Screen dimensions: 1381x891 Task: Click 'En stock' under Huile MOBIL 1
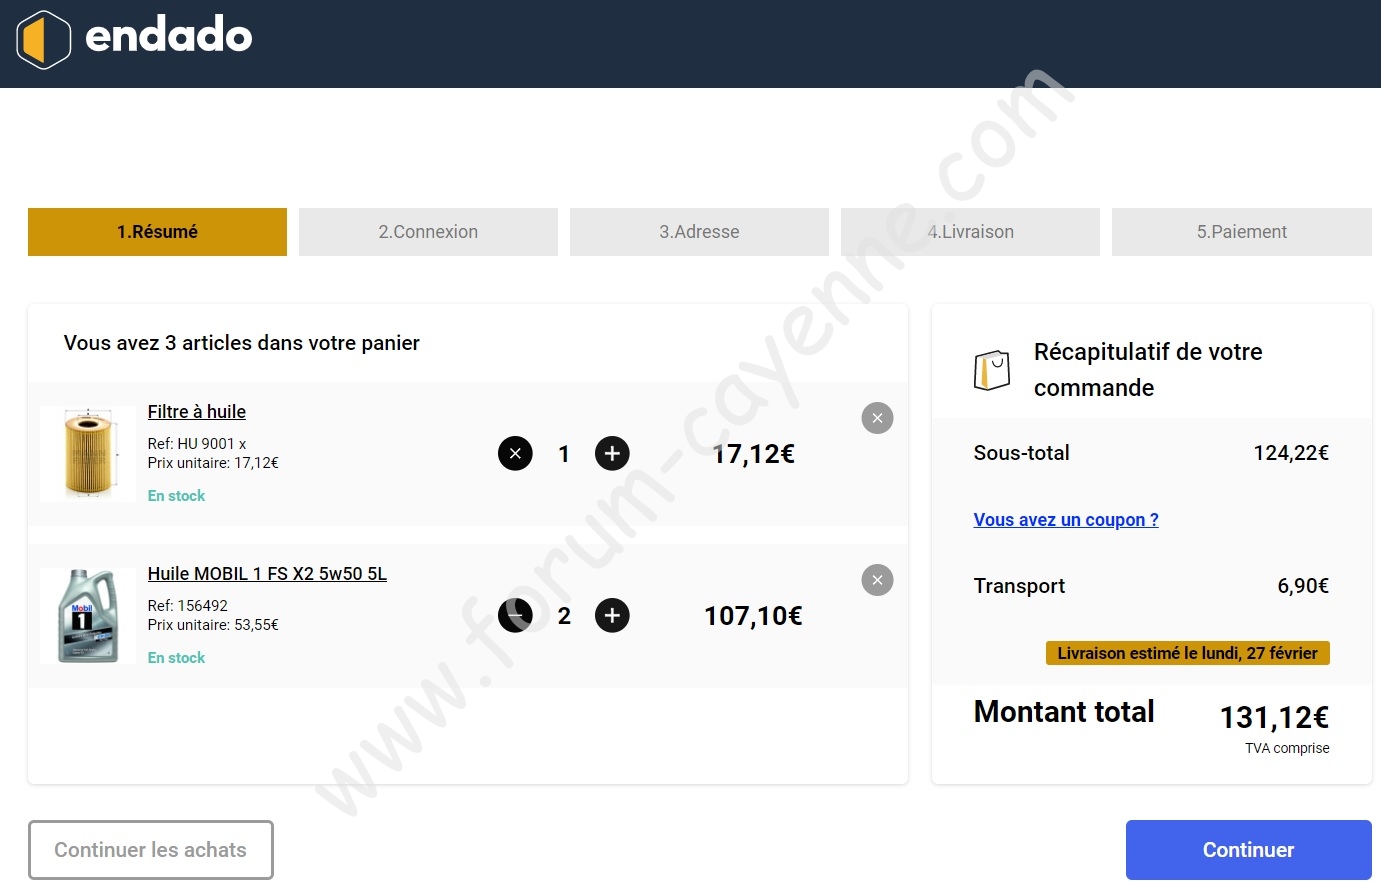(176, 658)
